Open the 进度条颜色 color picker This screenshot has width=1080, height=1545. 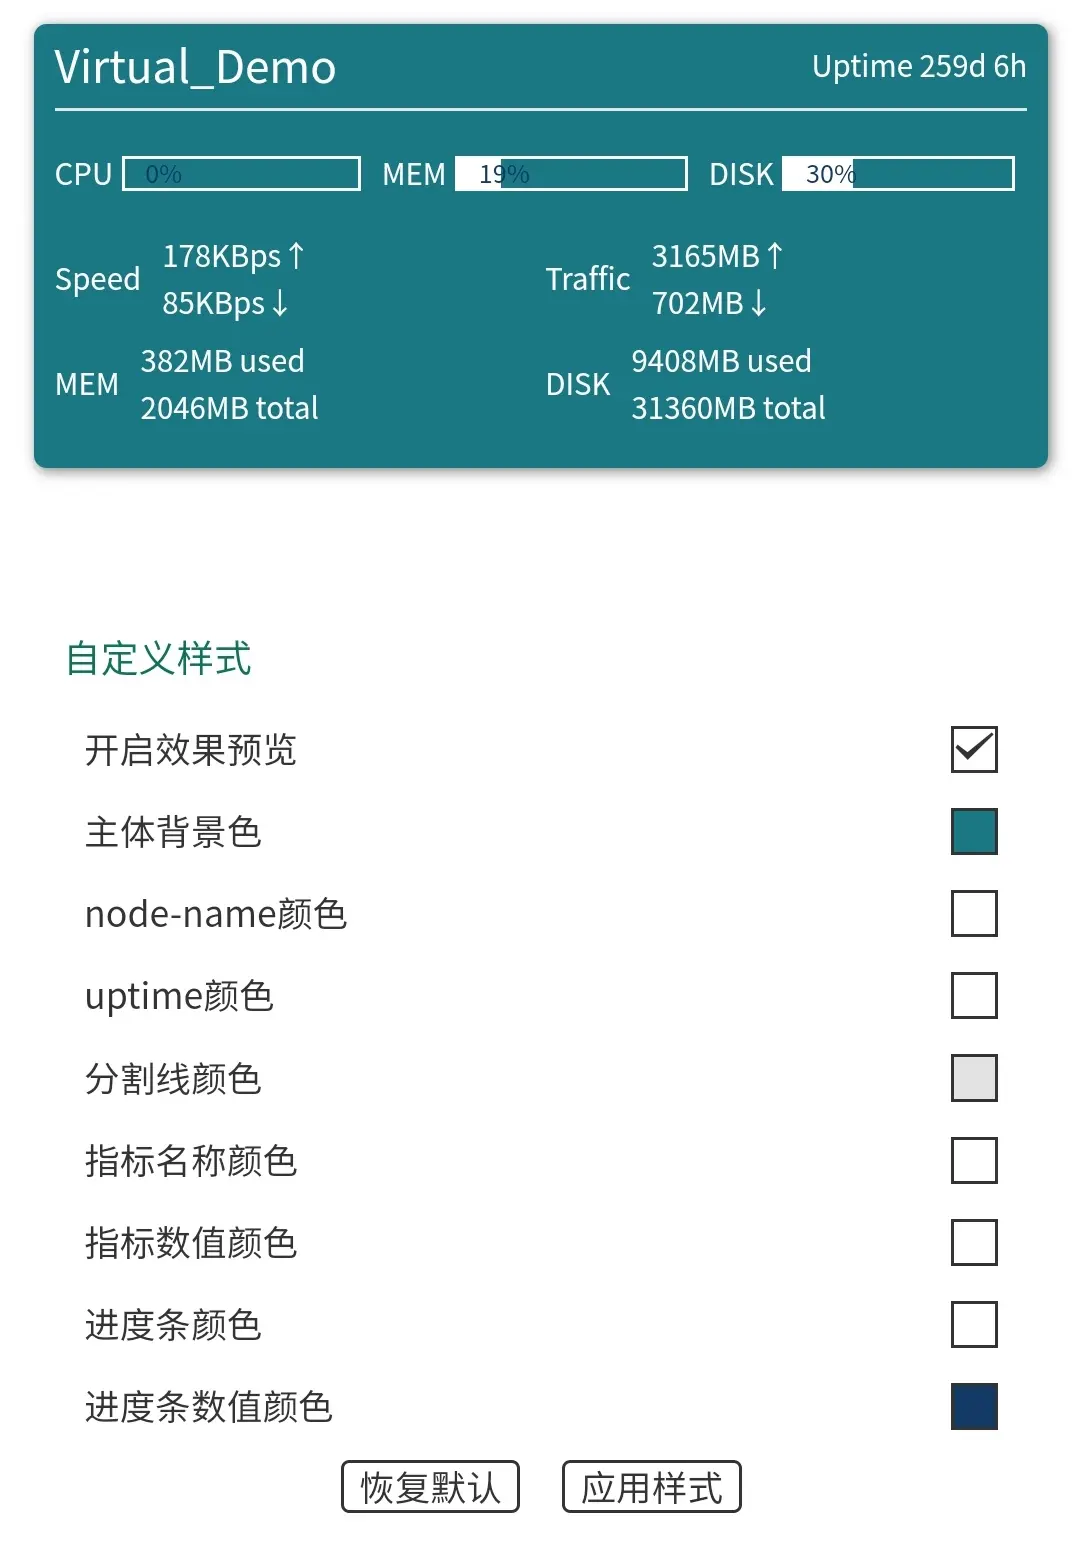974,1325
